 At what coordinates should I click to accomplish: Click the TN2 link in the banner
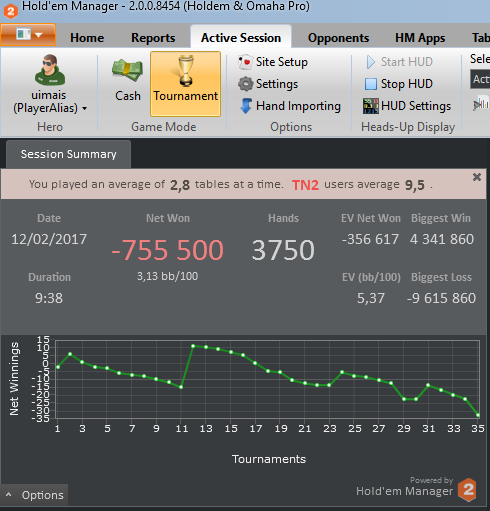(305, 185)
